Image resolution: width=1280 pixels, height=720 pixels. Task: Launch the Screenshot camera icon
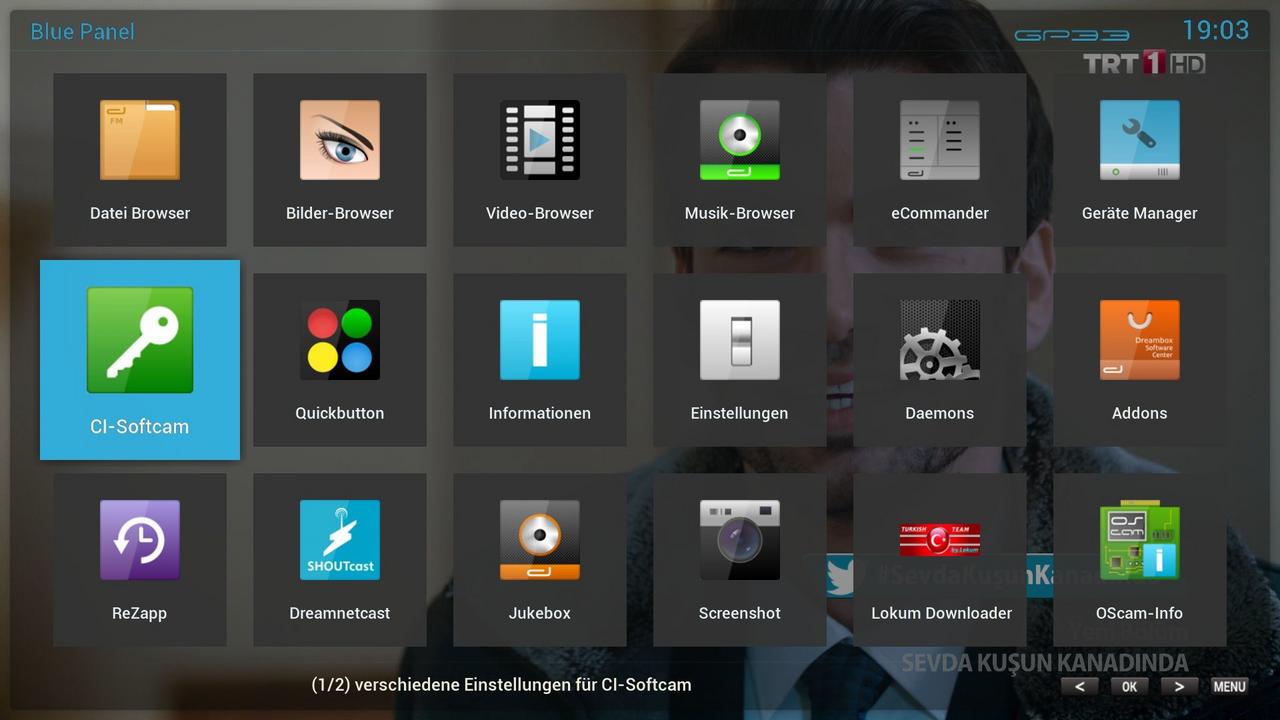pos(740,540)
